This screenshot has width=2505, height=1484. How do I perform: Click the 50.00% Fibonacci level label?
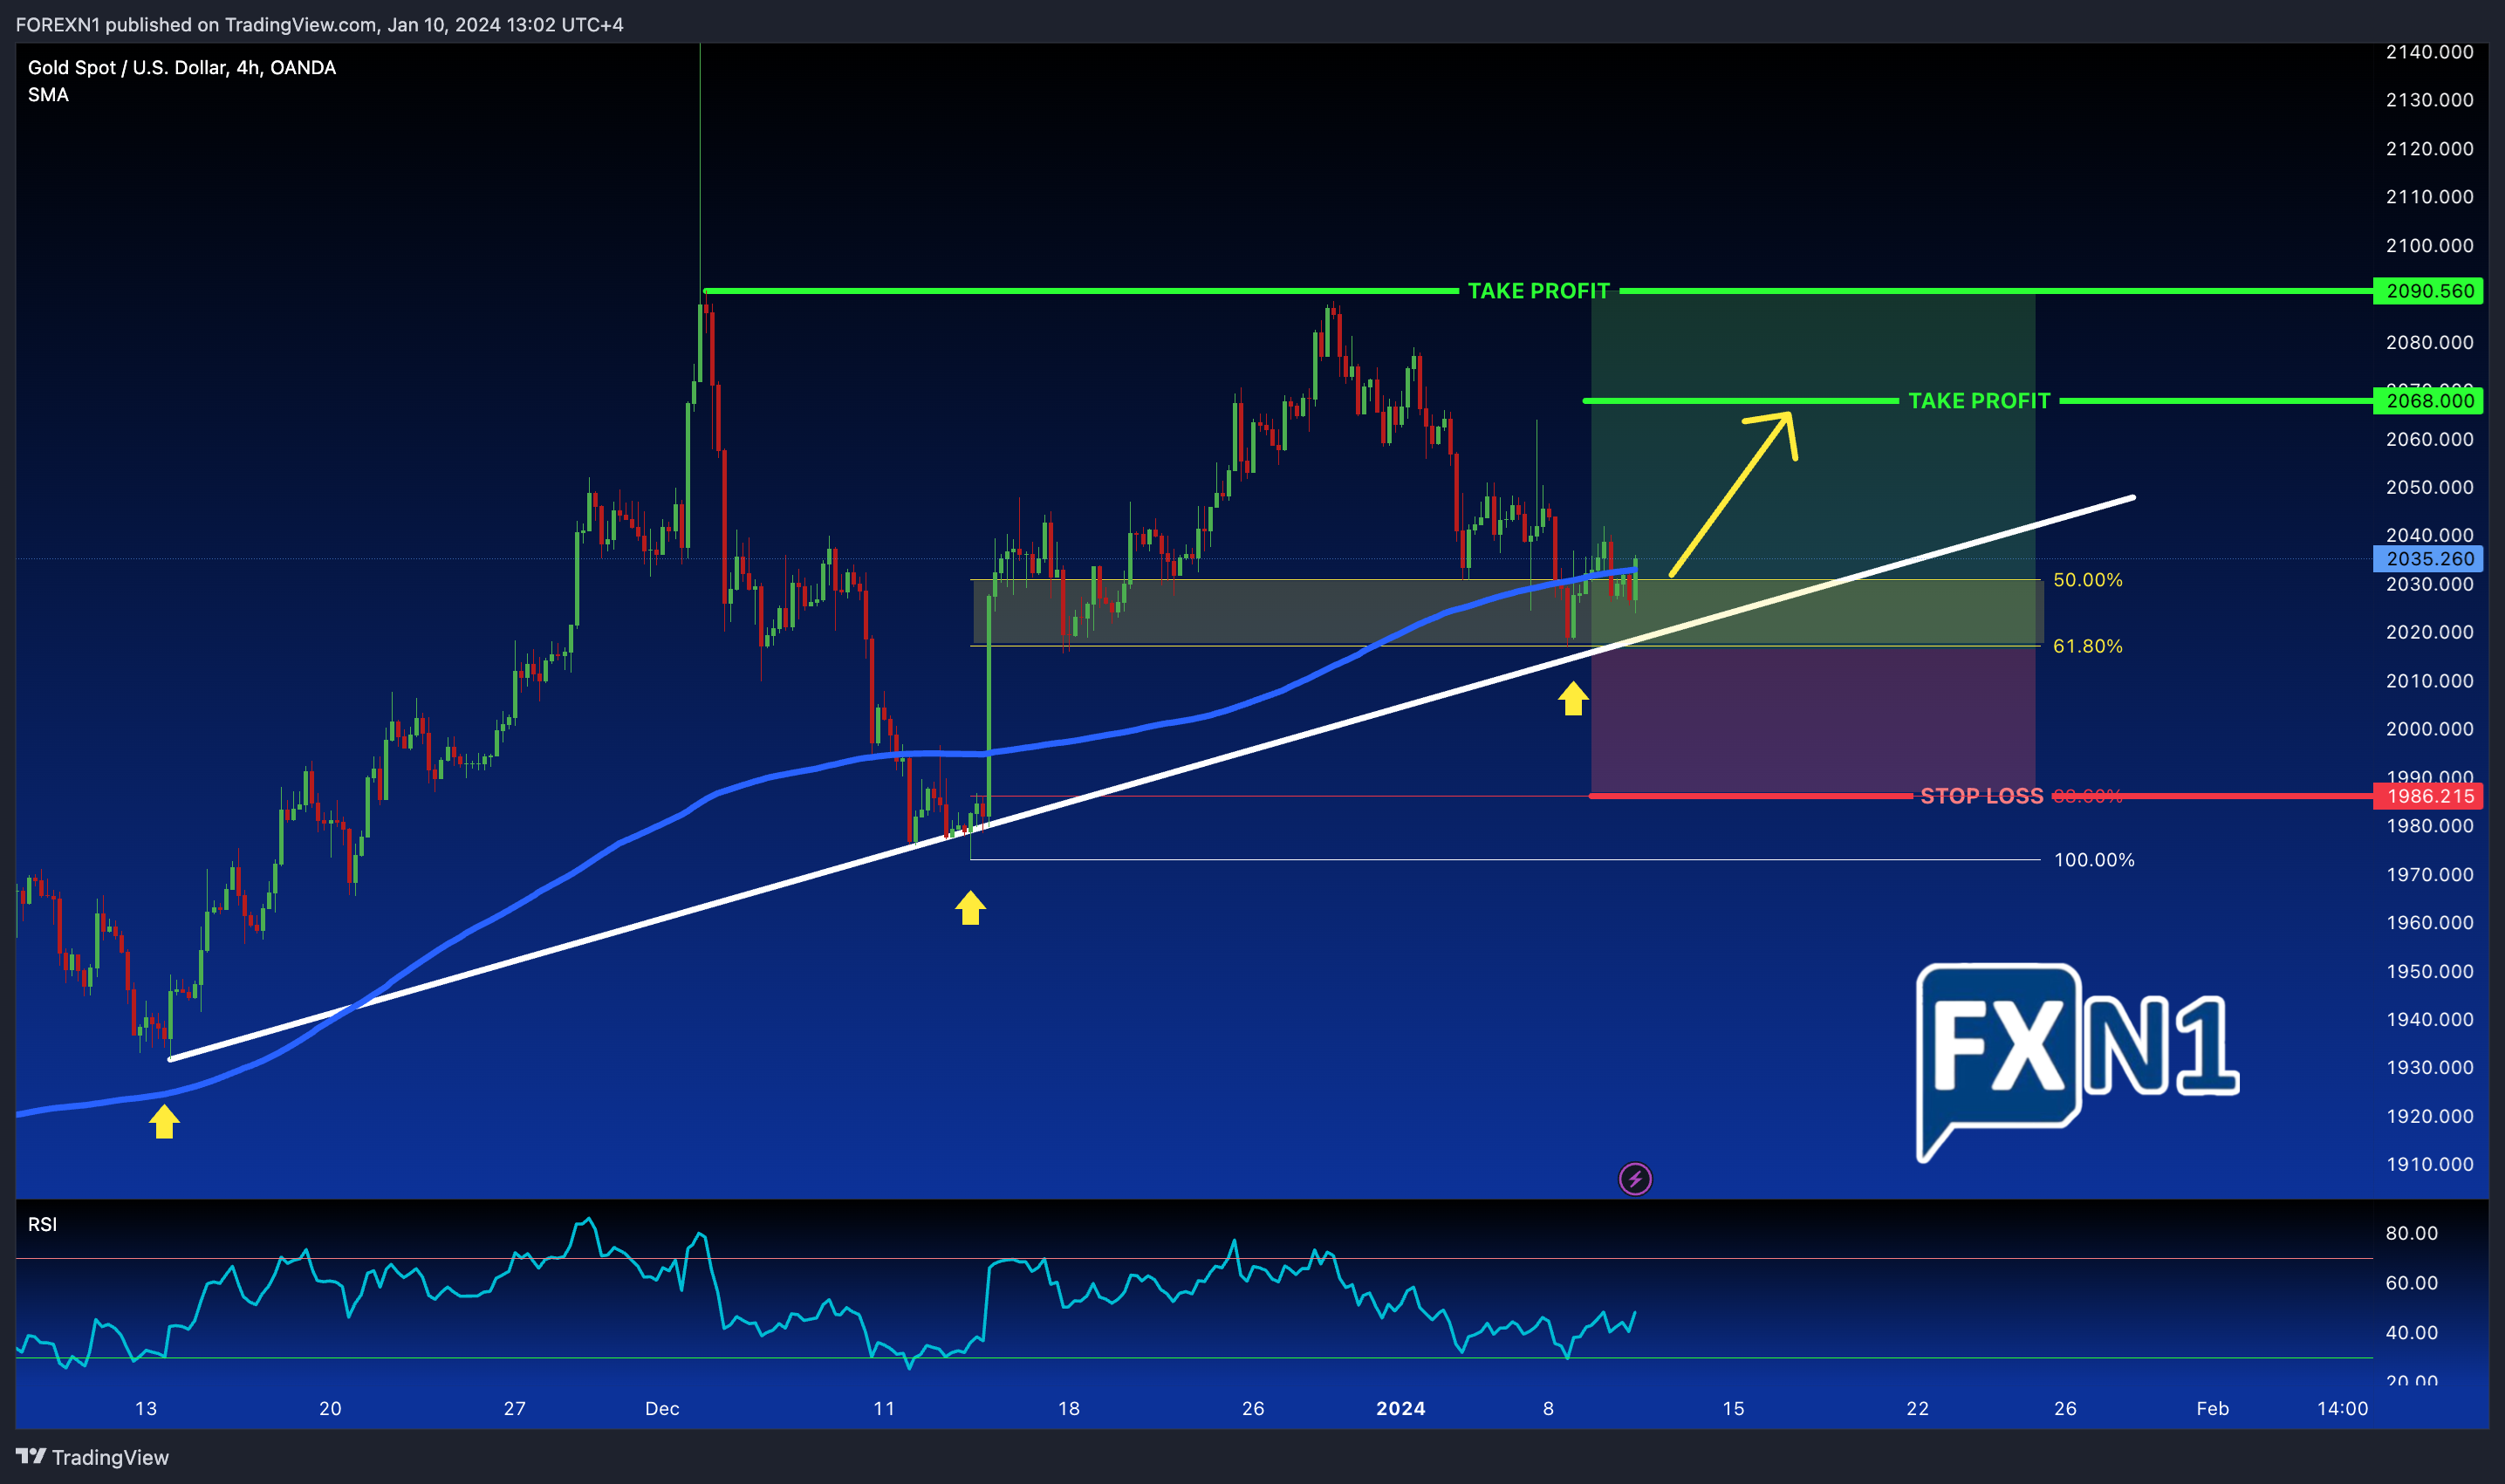(x=2087, y=580)
